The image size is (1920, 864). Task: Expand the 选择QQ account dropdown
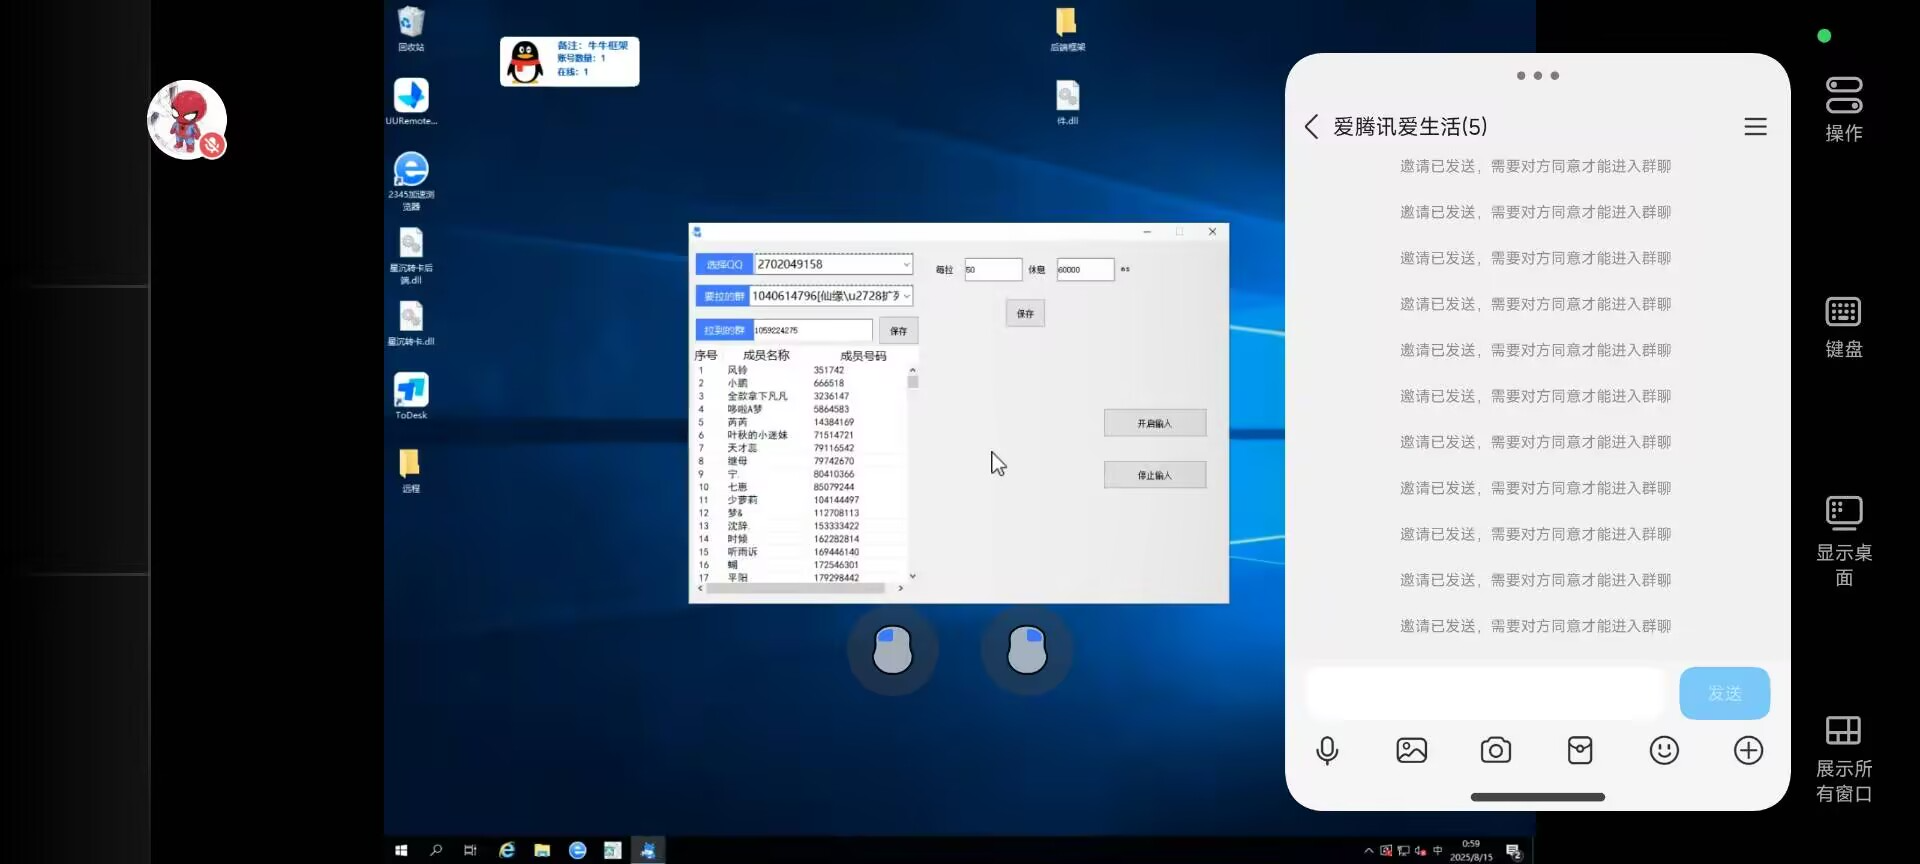906,264
